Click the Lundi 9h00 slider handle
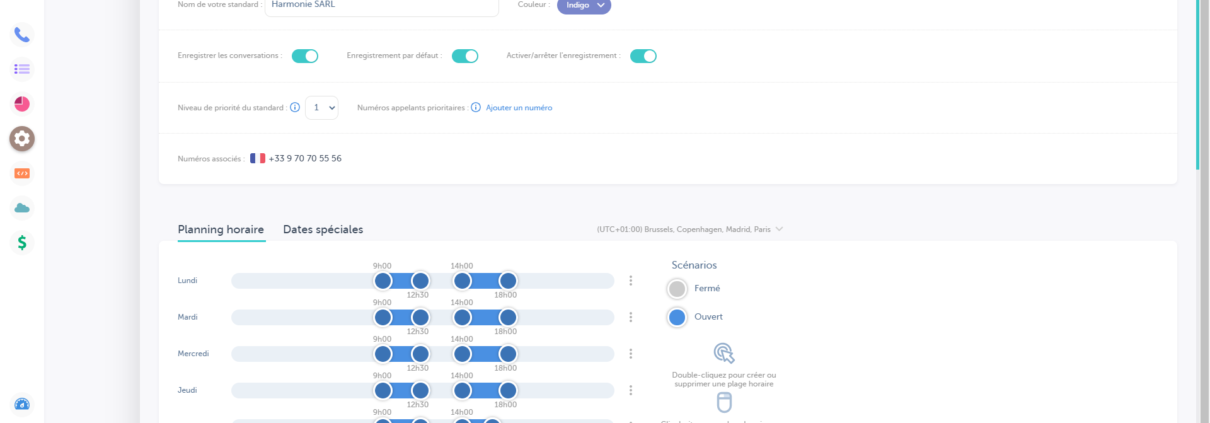 click(x=383, y=281)
